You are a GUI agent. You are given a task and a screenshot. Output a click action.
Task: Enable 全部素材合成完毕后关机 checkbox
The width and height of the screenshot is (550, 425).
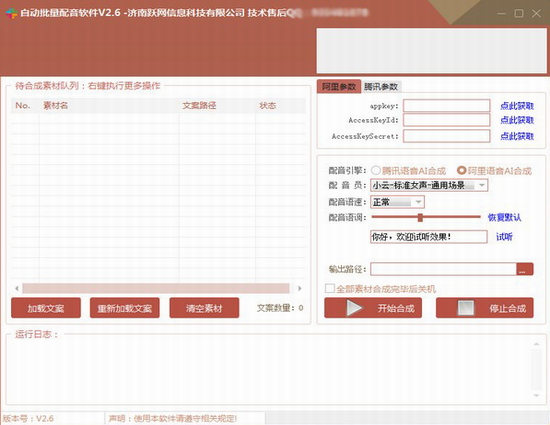click(x=330, y=289)
